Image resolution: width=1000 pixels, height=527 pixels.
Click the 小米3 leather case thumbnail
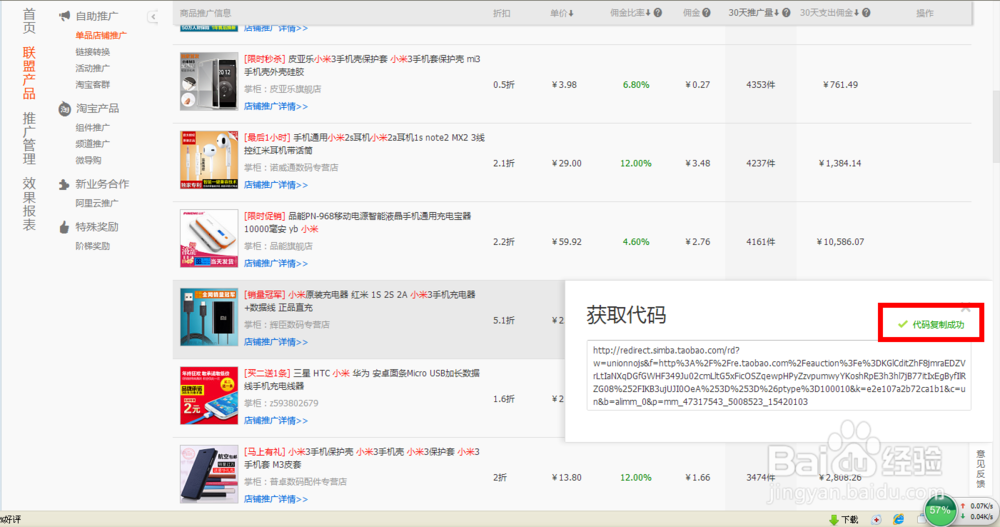pyautogui.click(x=209, y=473)
